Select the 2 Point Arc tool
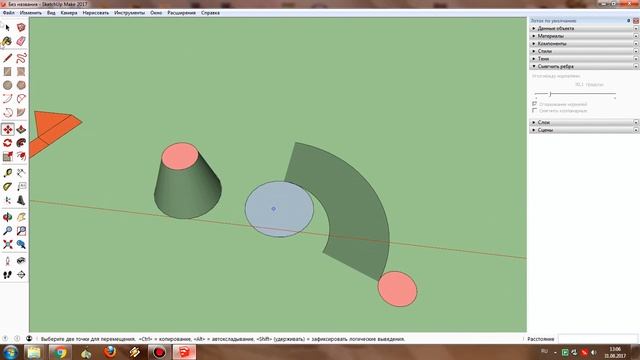 pyautogui.click(x=21, y=98)
